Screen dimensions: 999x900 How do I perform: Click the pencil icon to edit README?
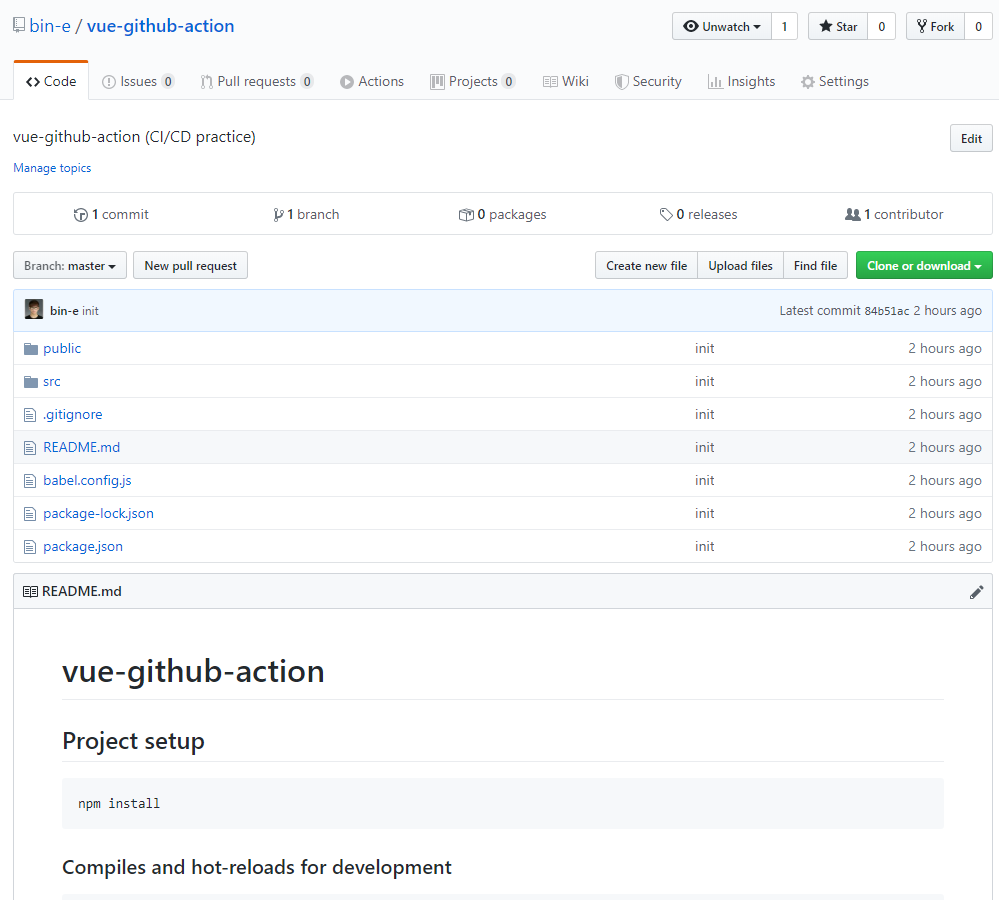pos(976,592)
